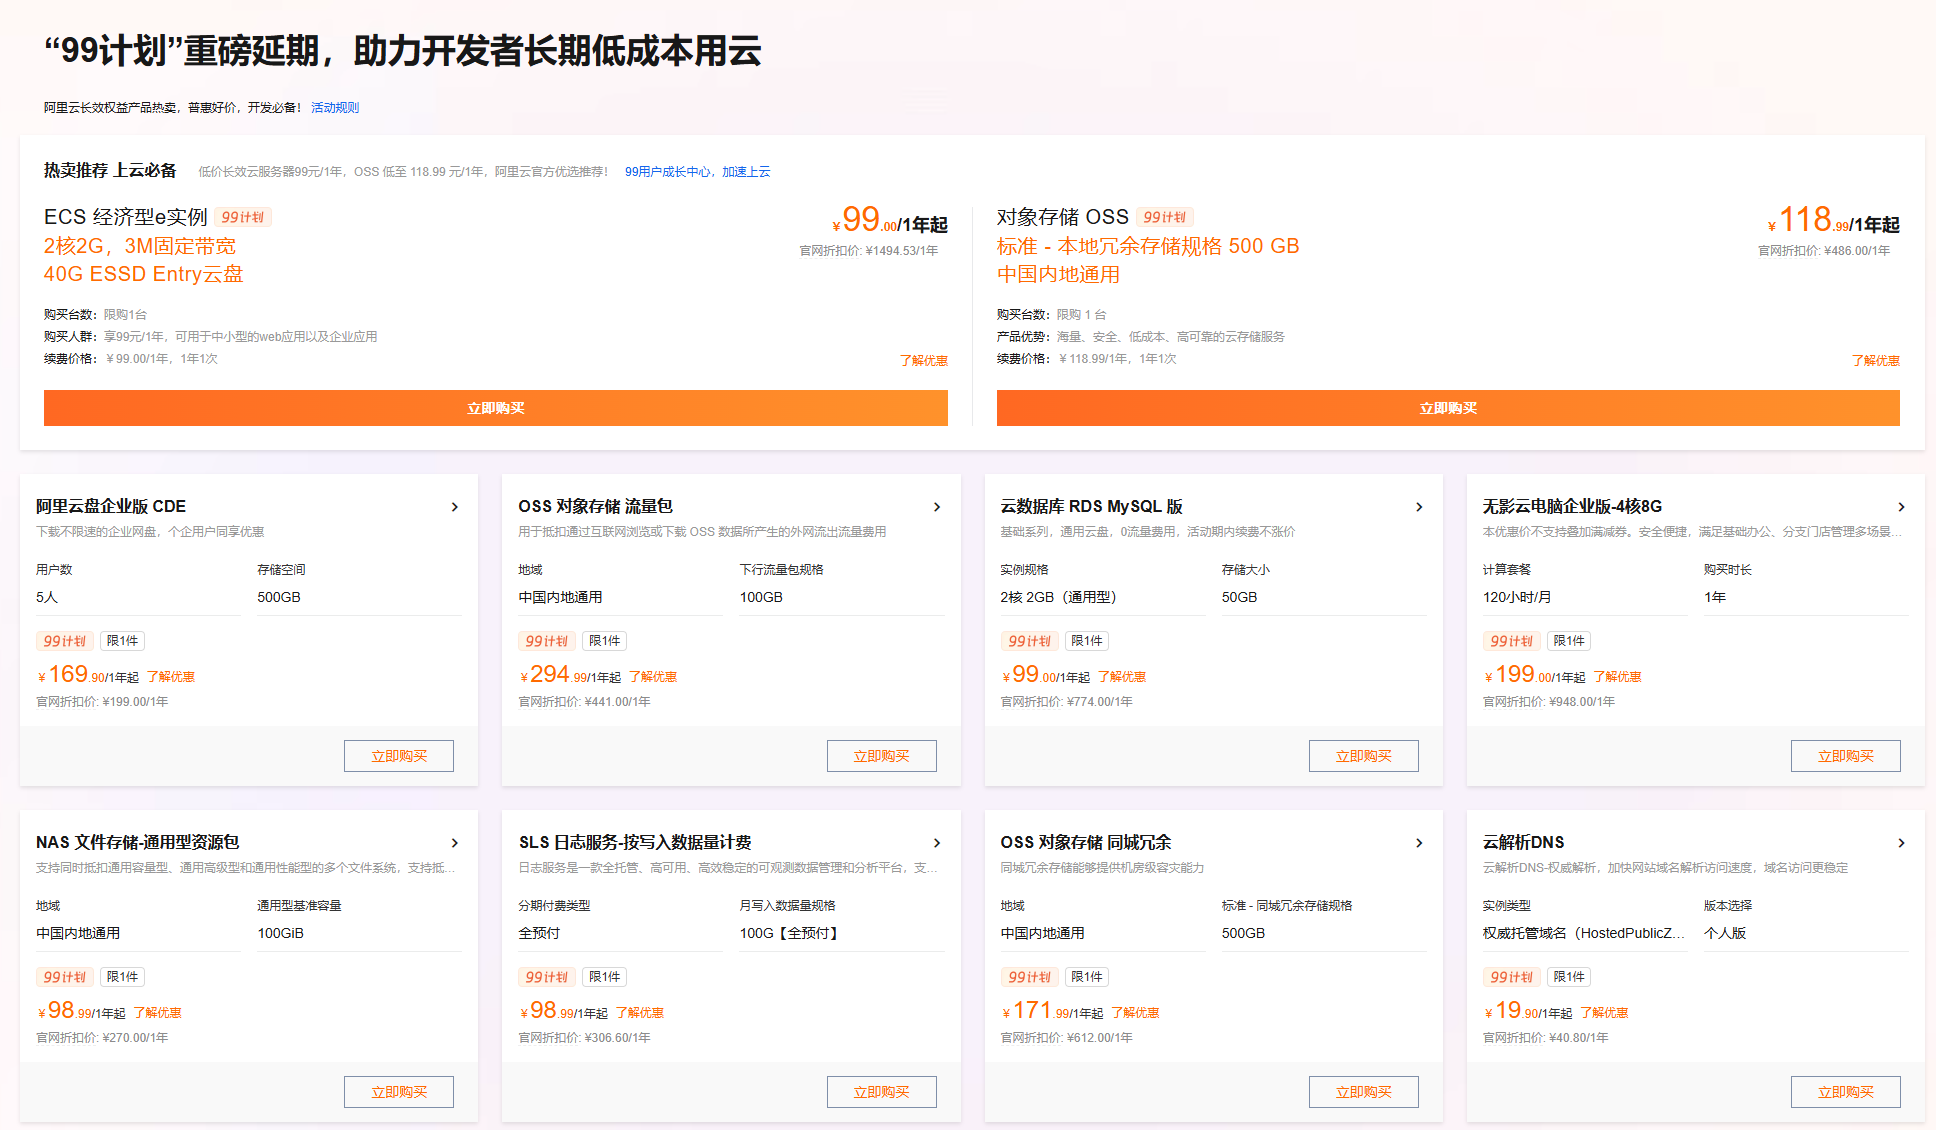This screenshot has height=1130, width=1936.
Task: Select 实例类型 权威托管域名 field
Action: pyautogui.click(x=1585, y=933)
